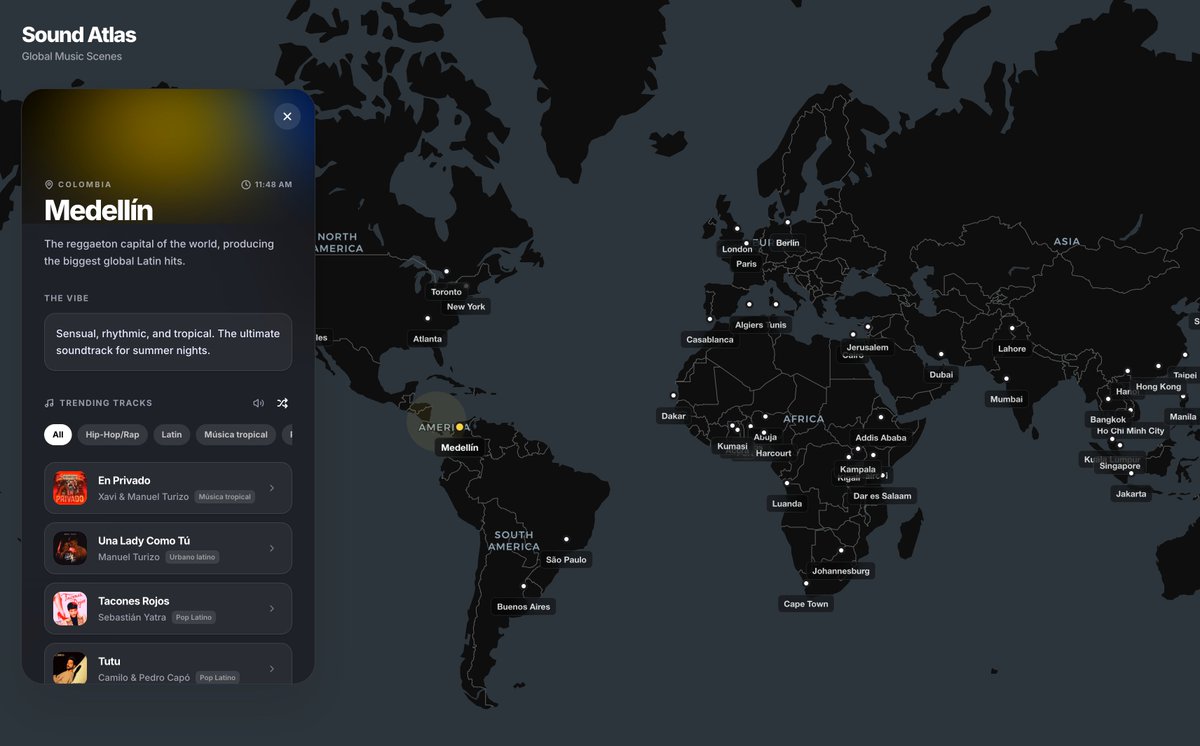Screen dimensions: 1200x746
Task: Select the Berlin map marker dot
Action: (788, 222)
